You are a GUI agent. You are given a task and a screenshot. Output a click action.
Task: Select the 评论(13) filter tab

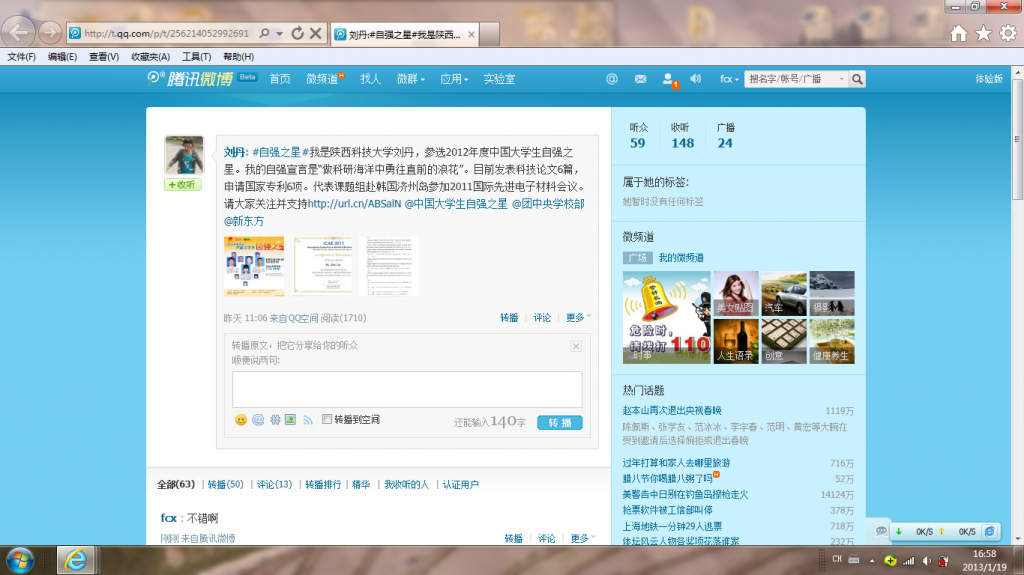tap(274, 484)
